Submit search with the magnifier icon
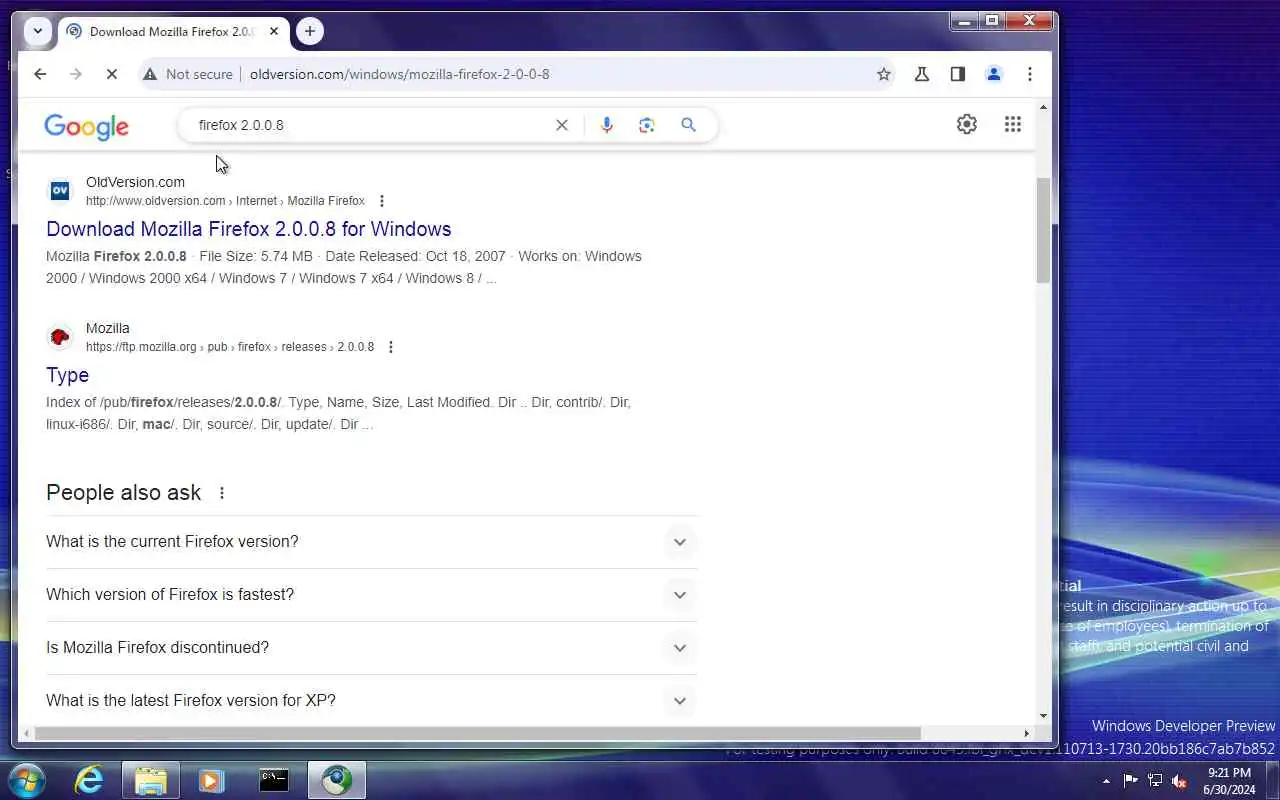 pyautogui.click(x=688, y=125)
